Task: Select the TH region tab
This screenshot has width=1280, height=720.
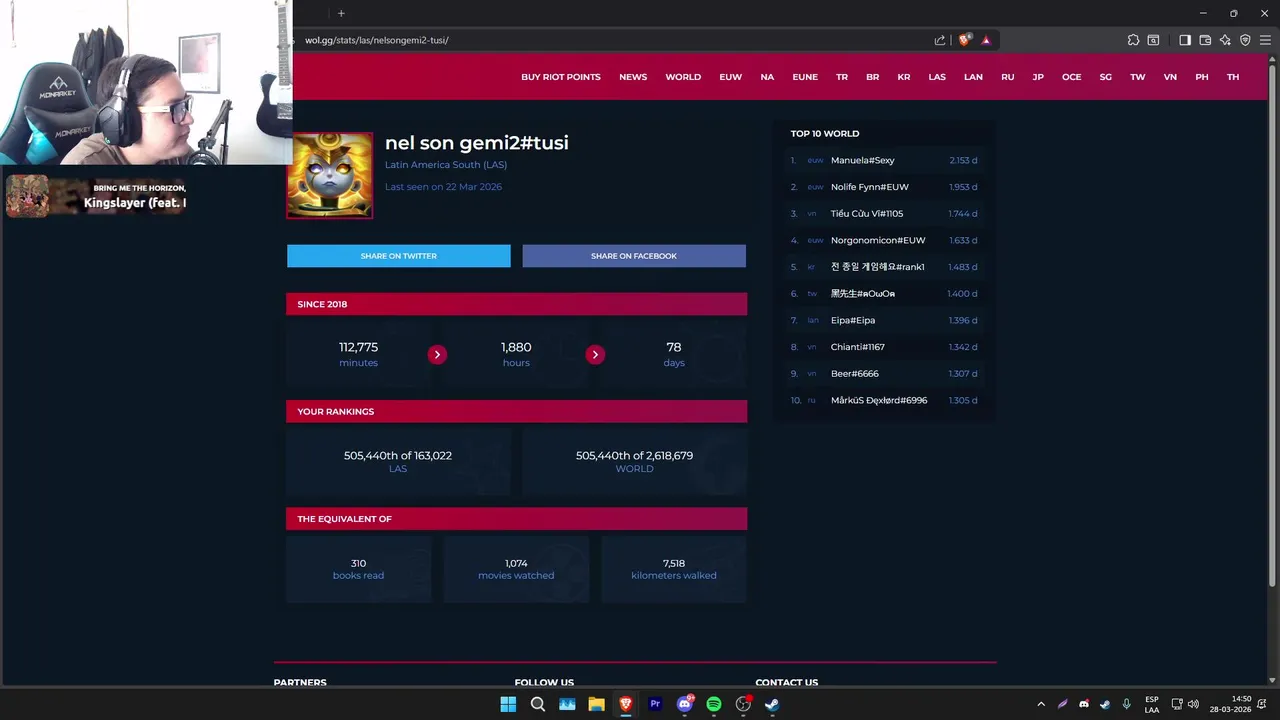Action: [x=1233, y=77]
